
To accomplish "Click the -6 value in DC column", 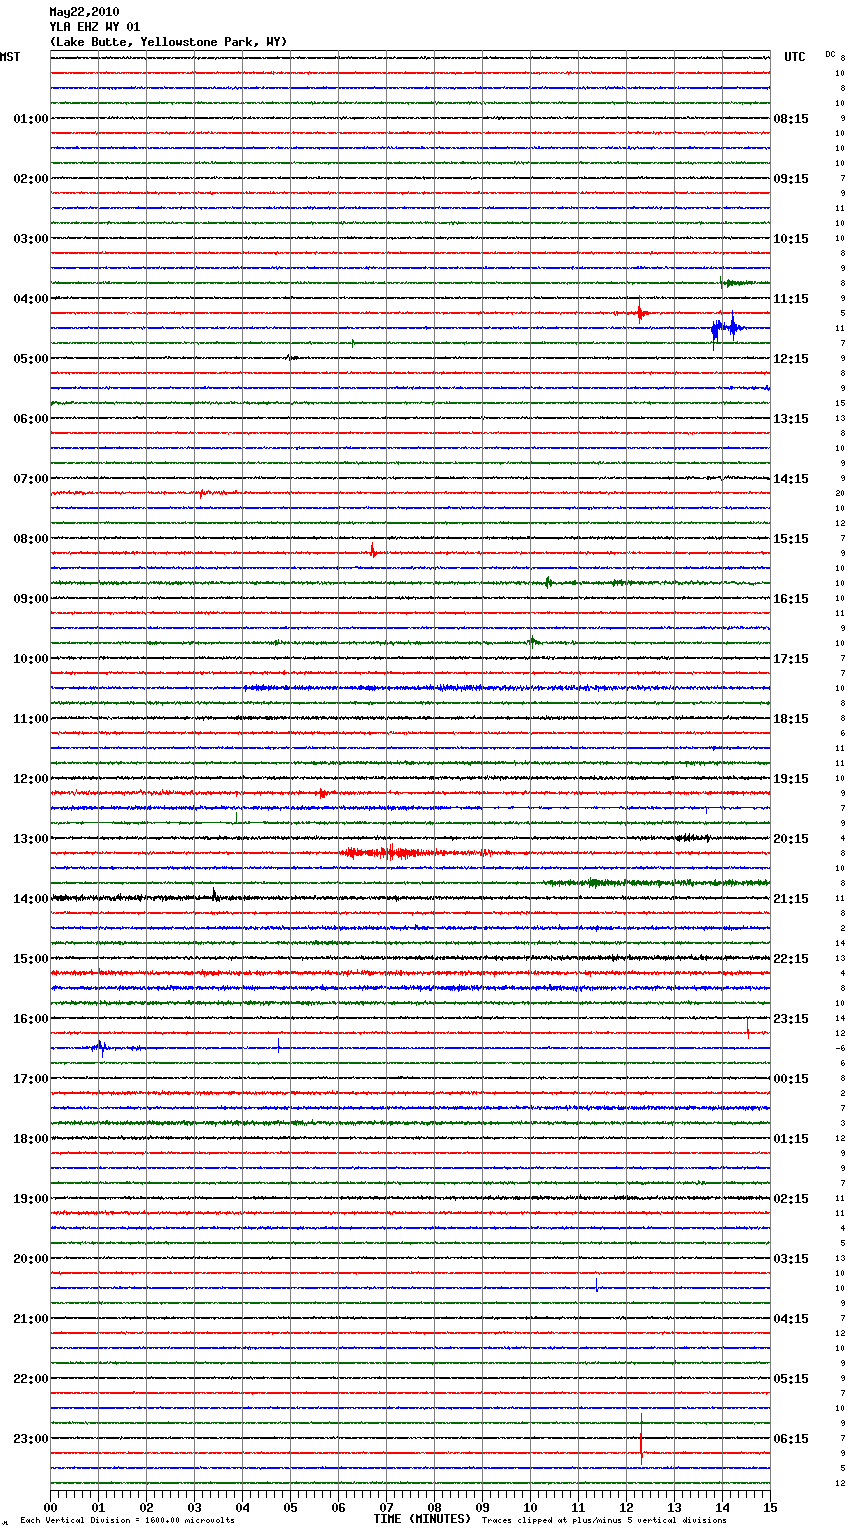I will coord(840,1048).
